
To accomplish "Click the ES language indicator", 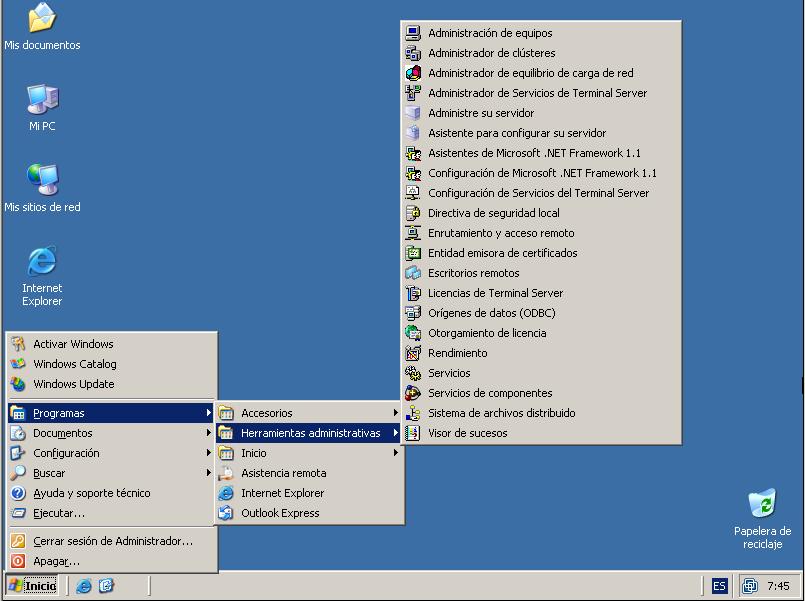I will (719, 586).
